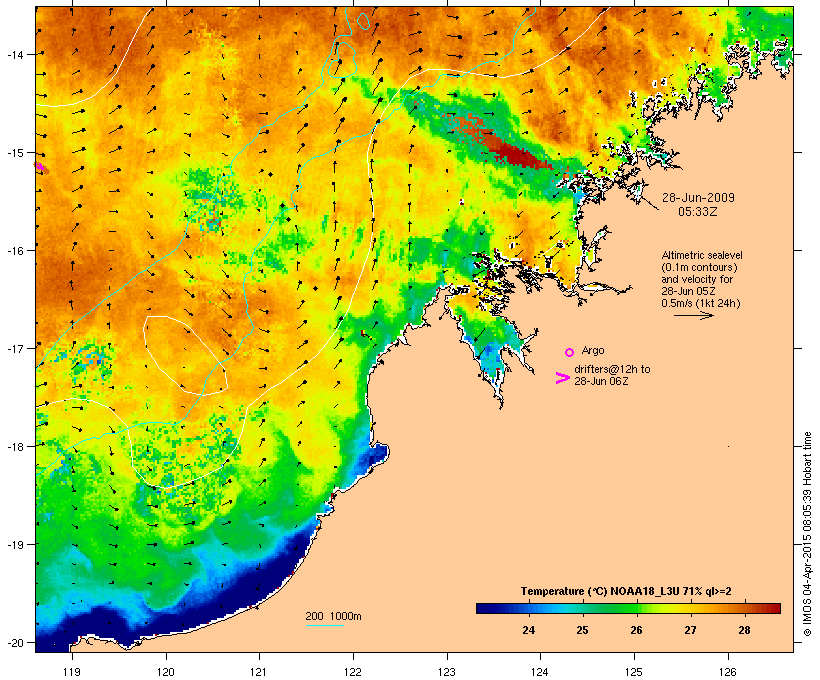The width and height of the screenshot is (820, 680).
Task: Click the 'and velocity for' legend line
Action: click(697, 279)
